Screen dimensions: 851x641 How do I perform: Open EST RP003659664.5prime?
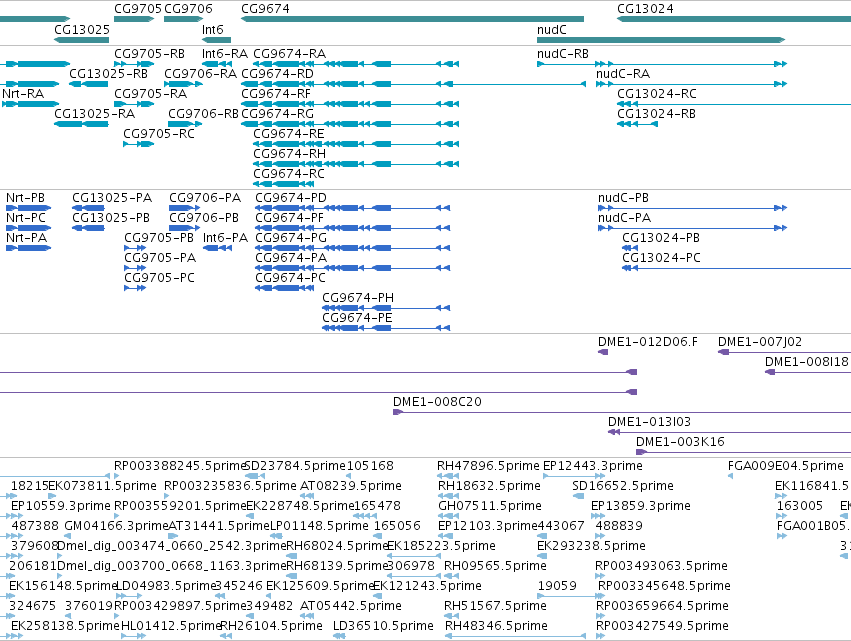662,607
